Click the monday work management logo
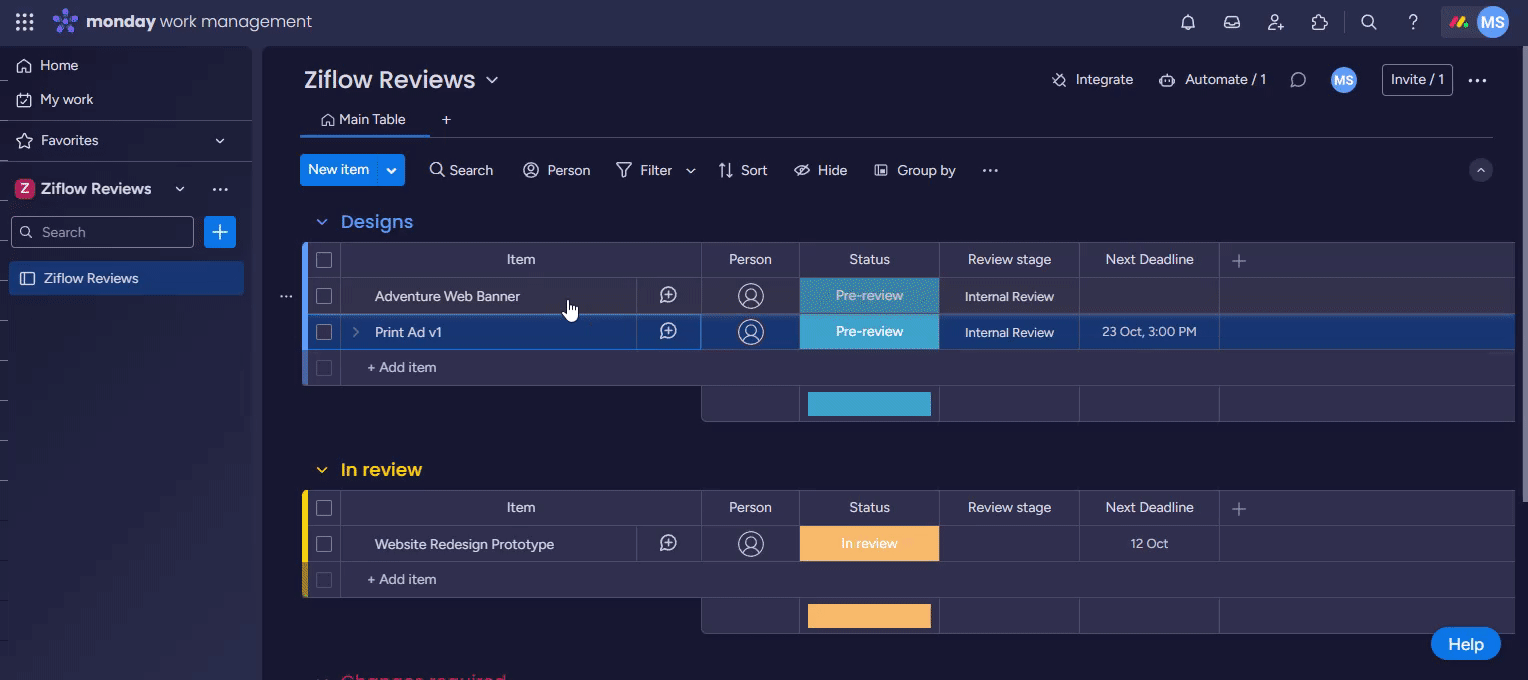Screen dimensions: 1528x680 point(182,22)
